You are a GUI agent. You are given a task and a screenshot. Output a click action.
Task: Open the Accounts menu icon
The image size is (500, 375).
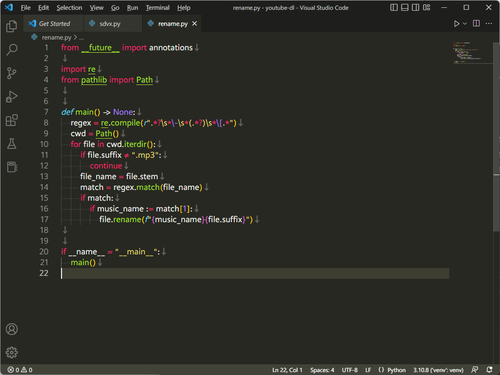(x=12, y=329)
